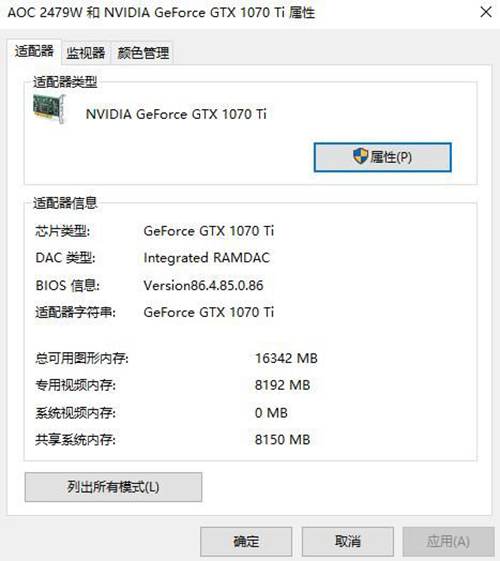Screen dimensions: 500x561
Task: Click the BIOS Version86.4.85.0.86 text
Action: click(x=204, y=286)
